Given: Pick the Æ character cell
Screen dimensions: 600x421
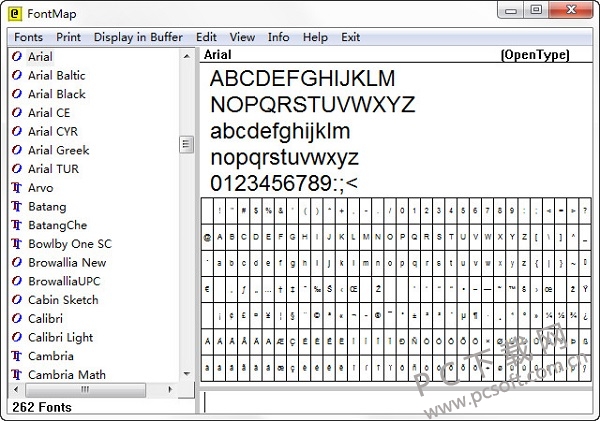Looking at the screenshot, I should [280, 341].
